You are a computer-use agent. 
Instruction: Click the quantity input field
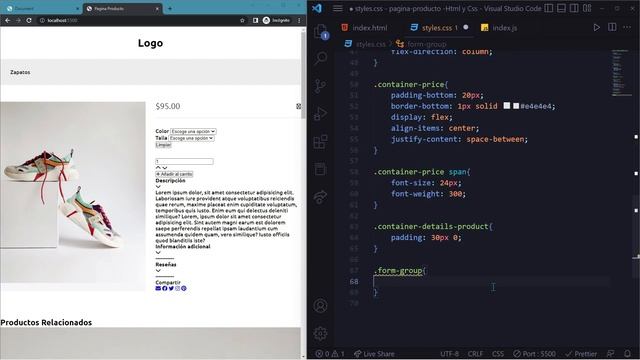pos(184,161)
